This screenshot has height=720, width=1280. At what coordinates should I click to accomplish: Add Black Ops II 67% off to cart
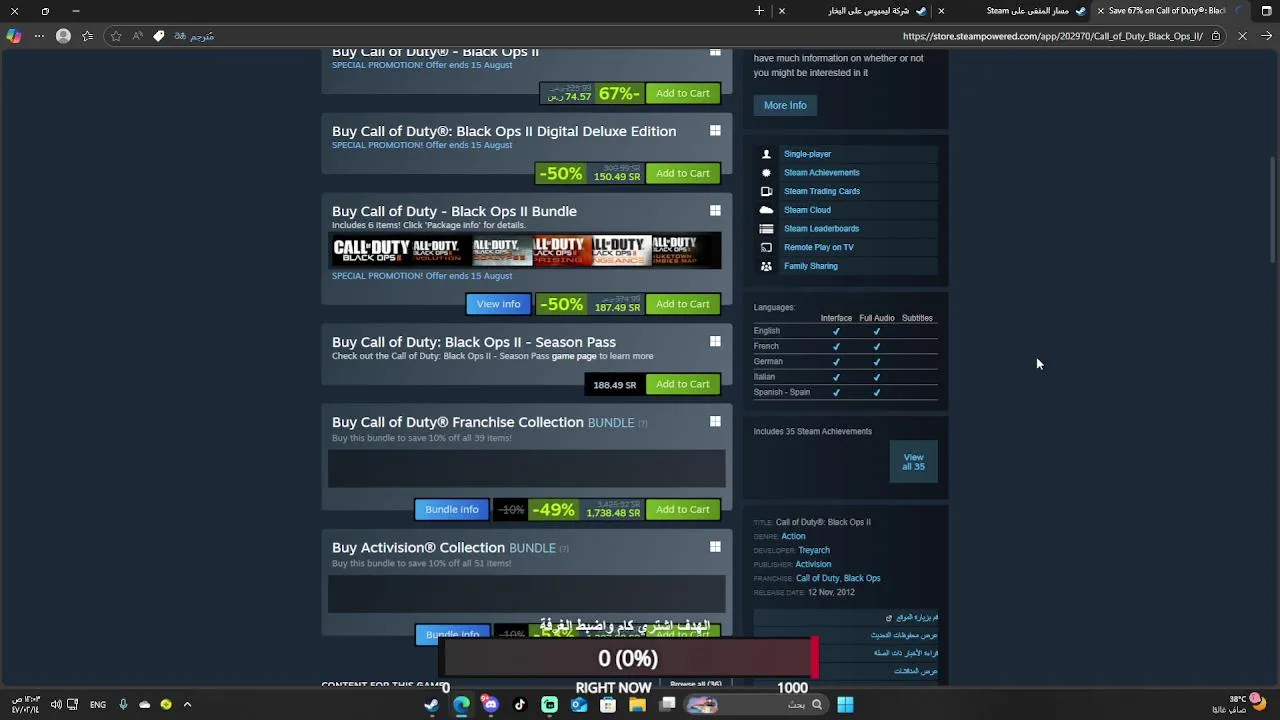pyautogui.click(x=683, y=93)
